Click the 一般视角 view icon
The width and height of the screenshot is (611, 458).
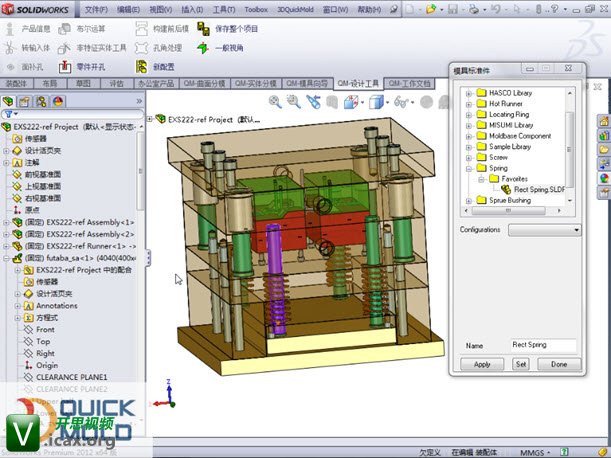(x=203, y=48)
